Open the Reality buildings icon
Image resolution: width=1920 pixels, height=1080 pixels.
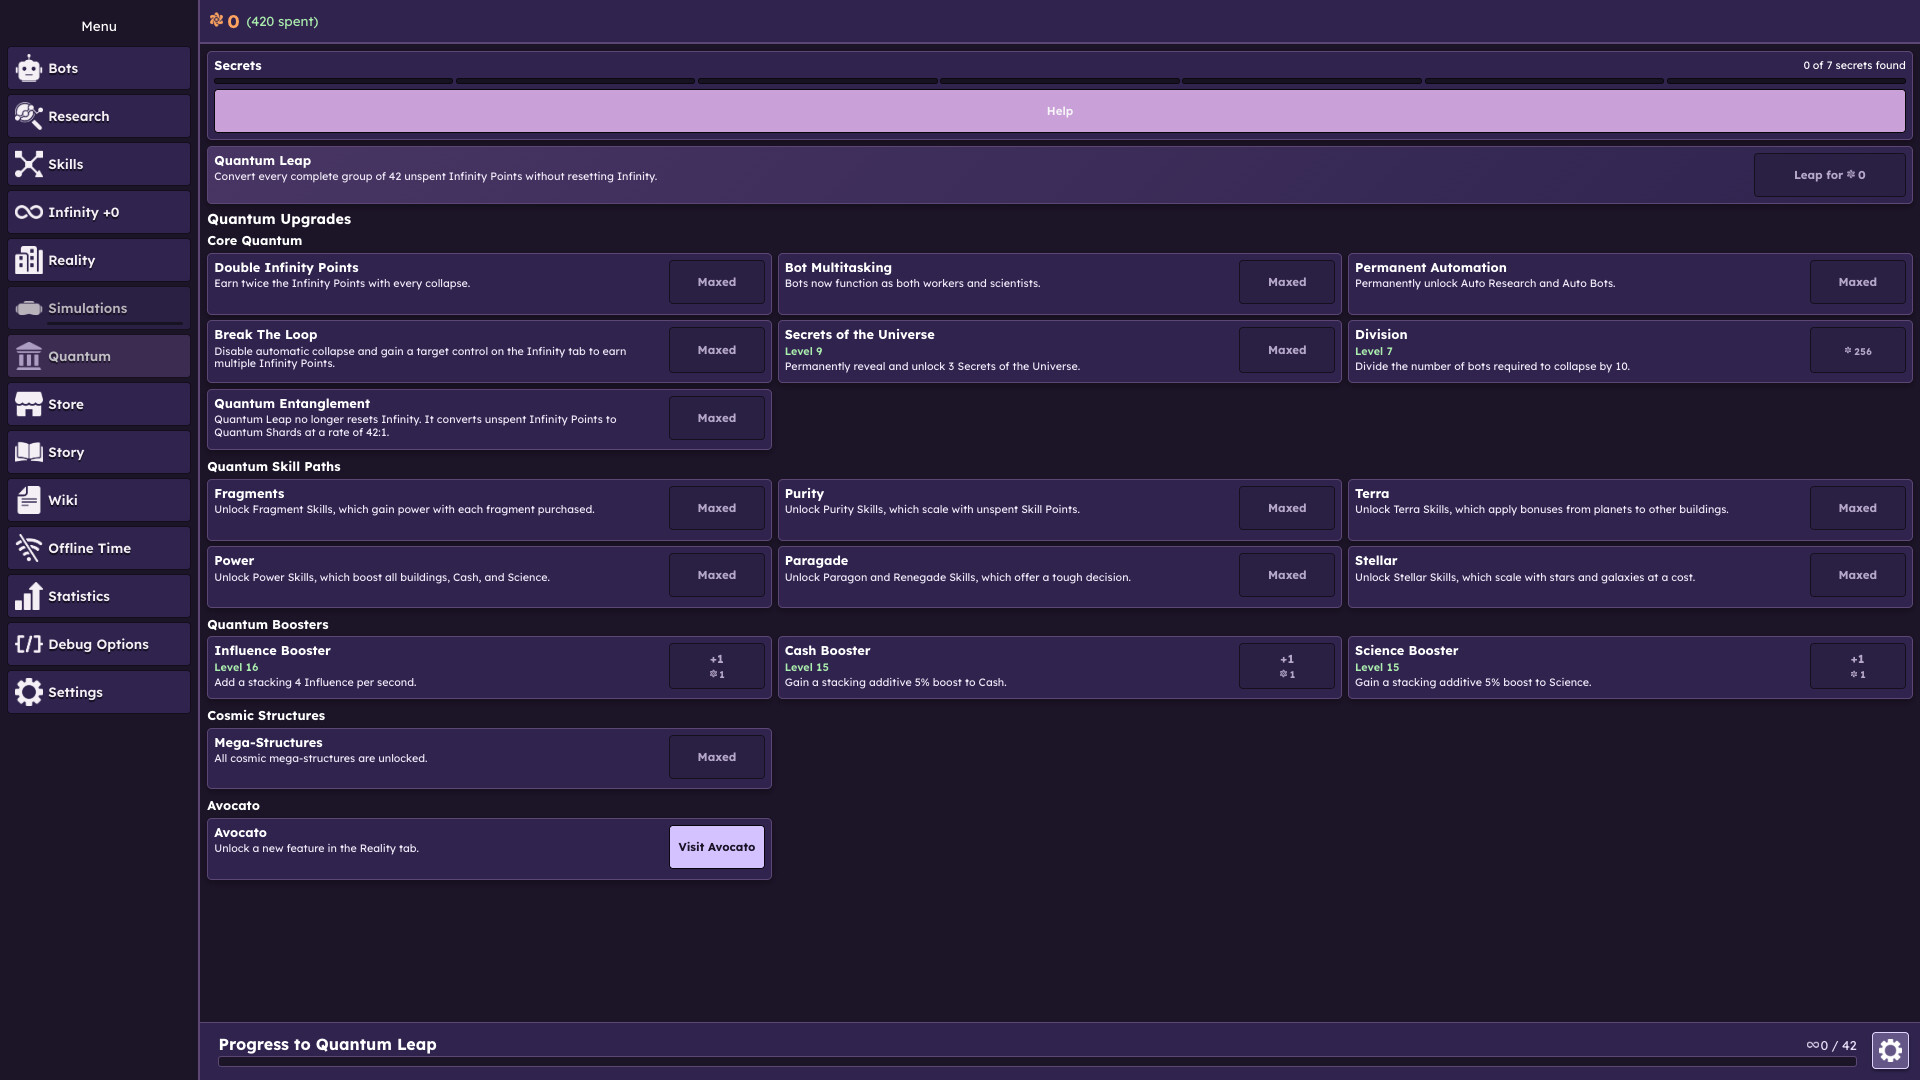(x=29, y=260)
